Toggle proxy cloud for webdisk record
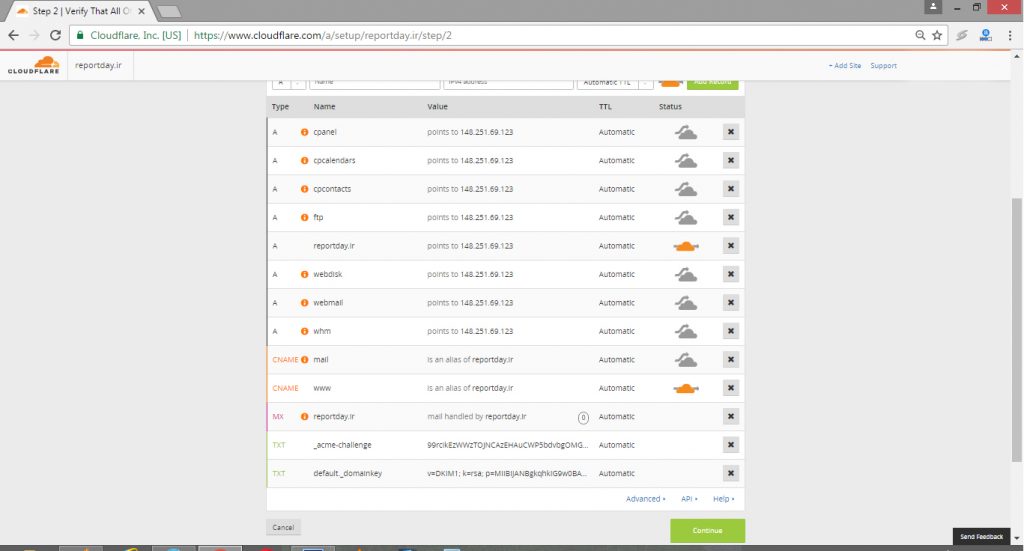The height and width of the screenshot is (551, 1024). click(685, 274)
